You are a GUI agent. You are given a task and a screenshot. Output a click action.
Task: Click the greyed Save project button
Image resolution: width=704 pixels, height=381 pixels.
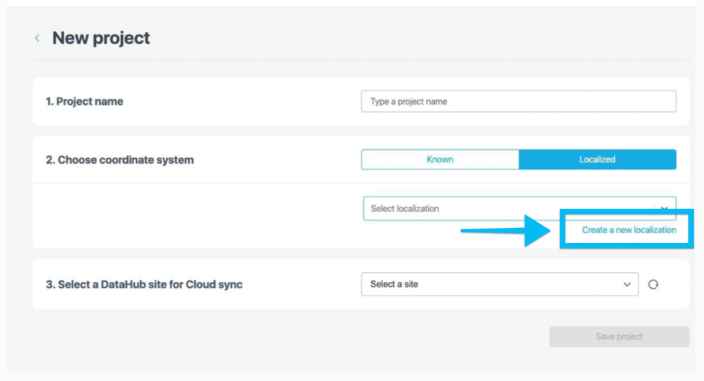(619, 337)
